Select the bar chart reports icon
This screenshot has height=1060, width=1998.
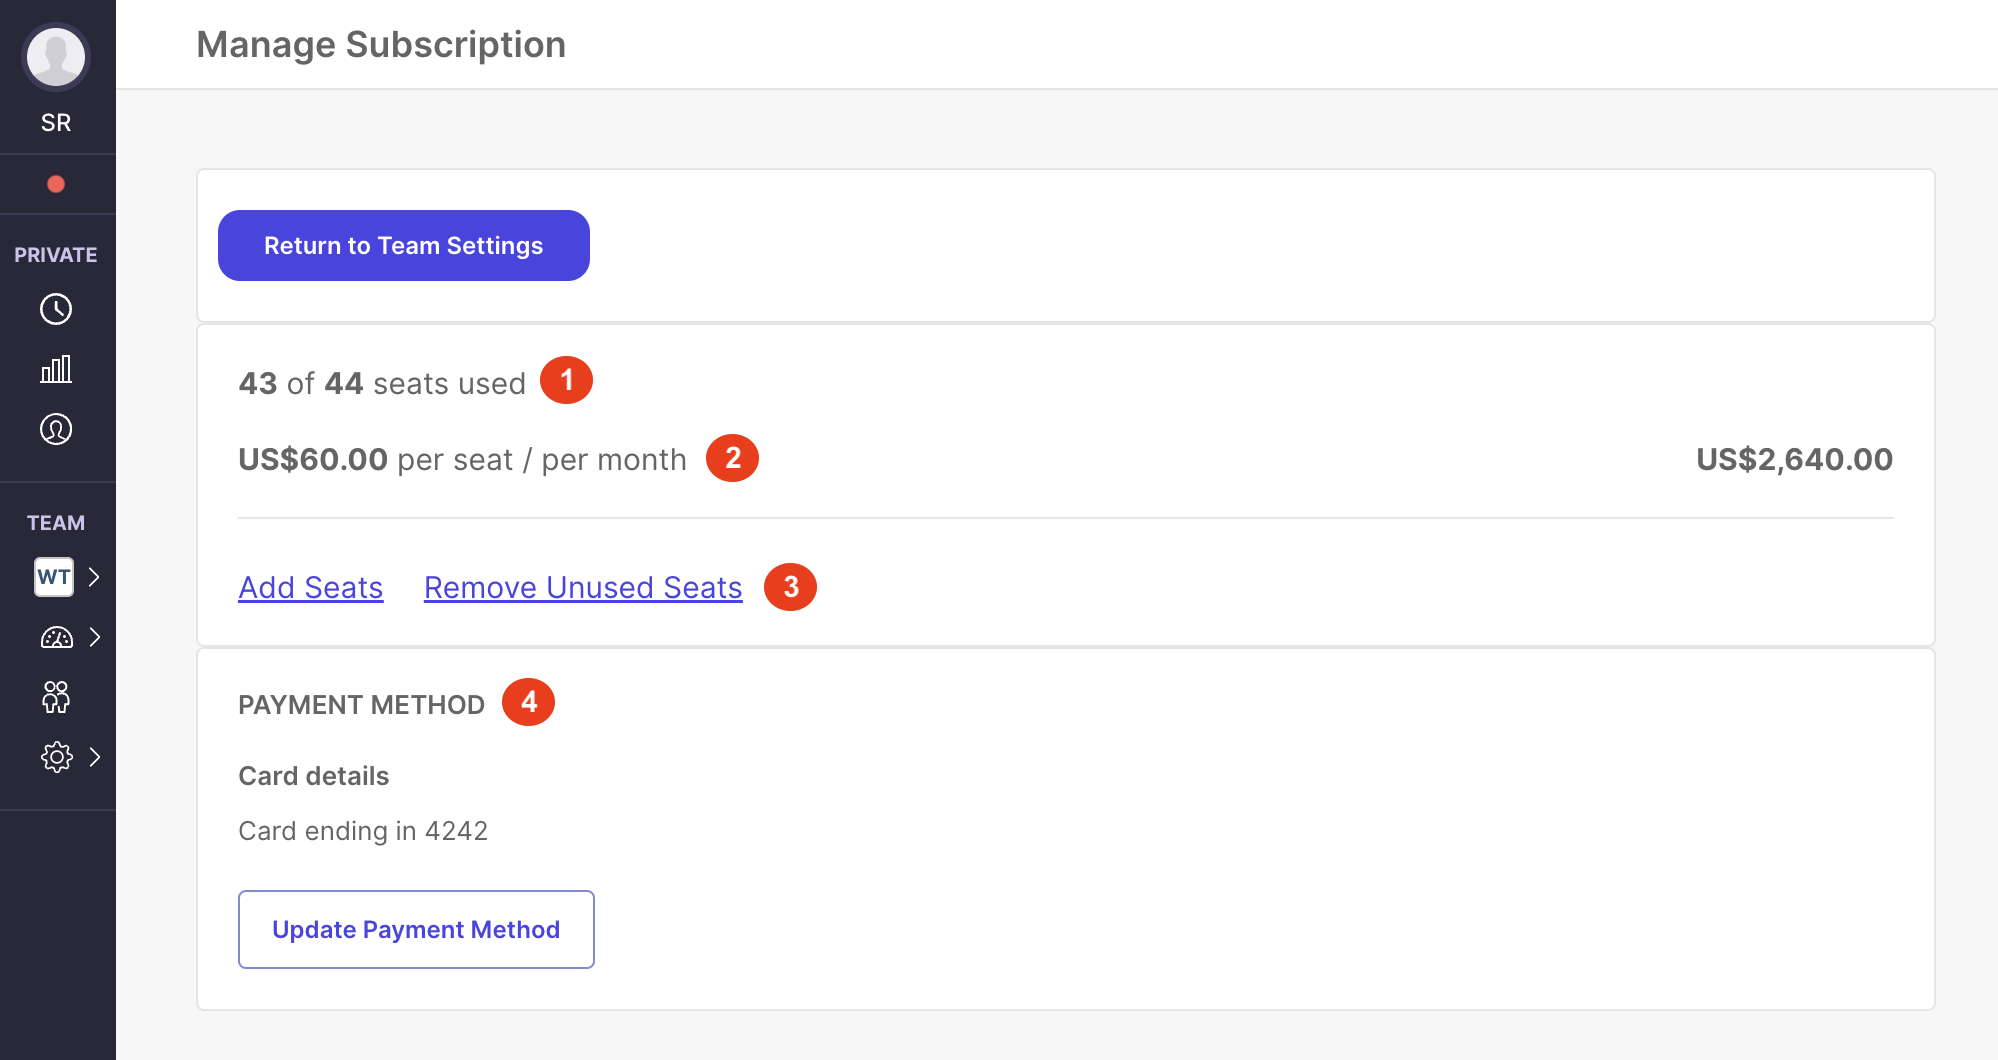tap(57, 369)
